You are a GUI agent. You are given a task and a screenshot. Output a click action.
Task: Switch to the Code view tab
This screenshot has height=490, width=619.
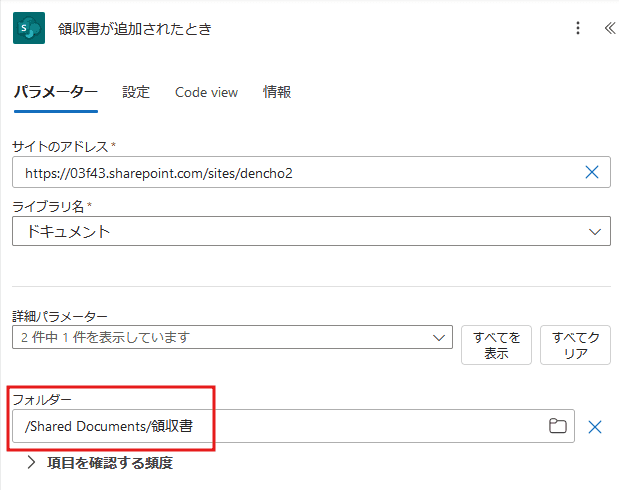coord(206,92)
